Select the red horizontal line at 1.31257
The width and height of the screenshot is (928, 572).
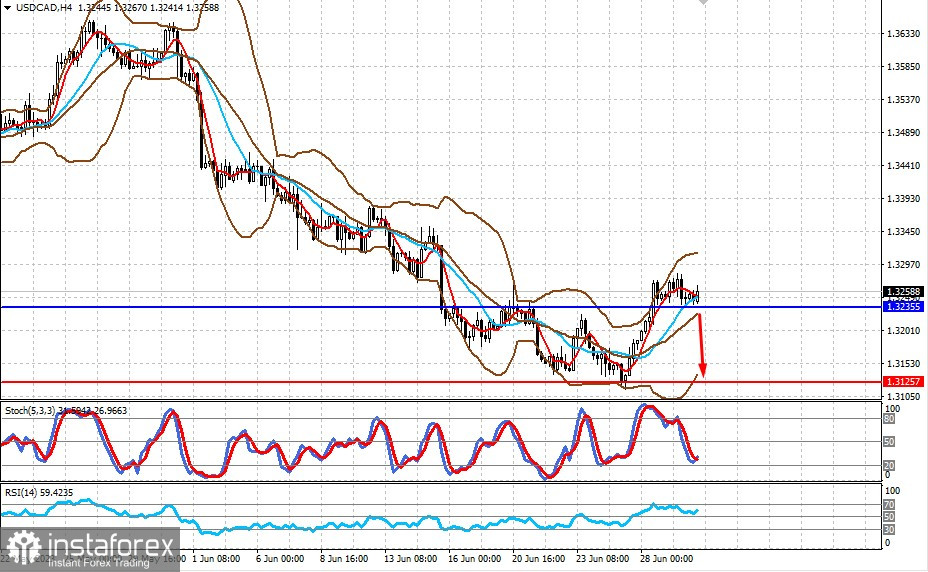[441, 382]
